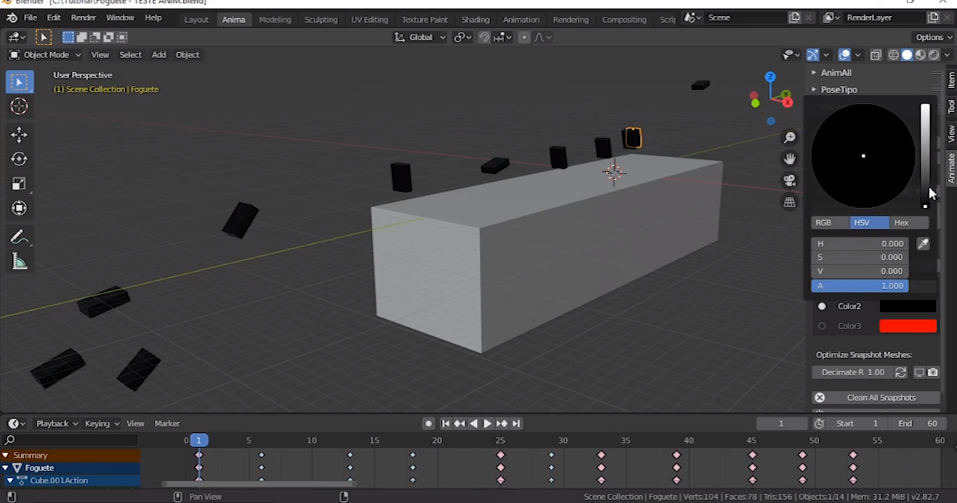The width and height of the screenshot is (957, 503).
Task: Activate the Transform tool
Action: click(x=19, y=208)
